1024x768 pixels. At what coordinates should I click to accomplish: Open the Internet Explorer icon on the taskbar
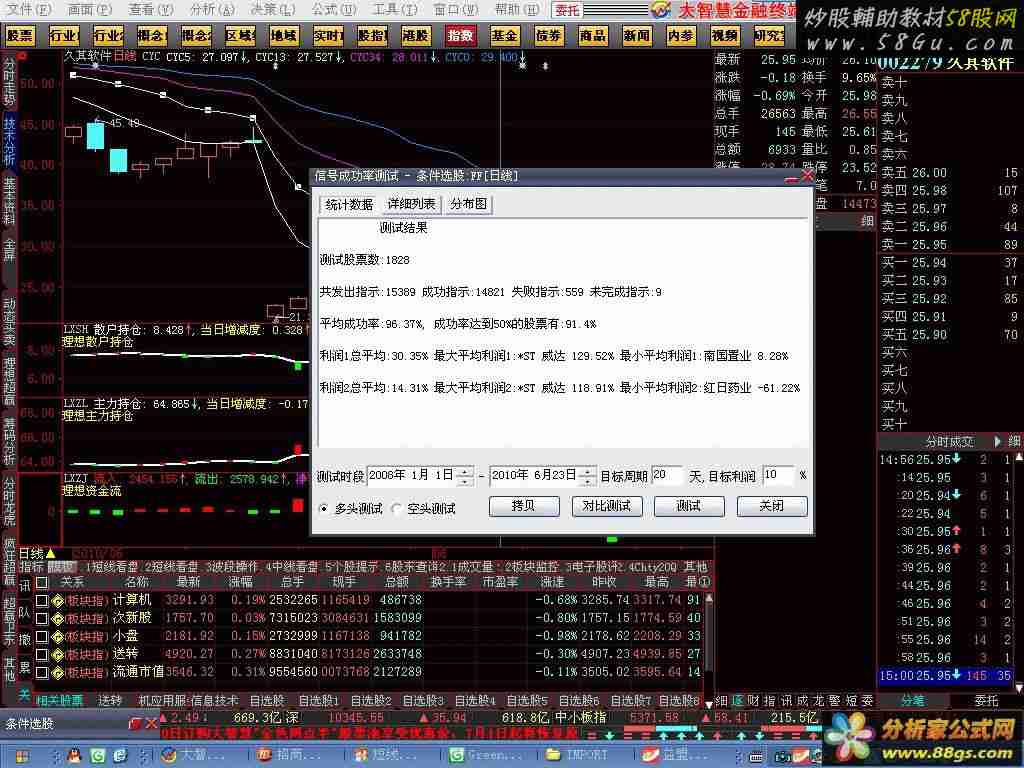pos(120,756)
